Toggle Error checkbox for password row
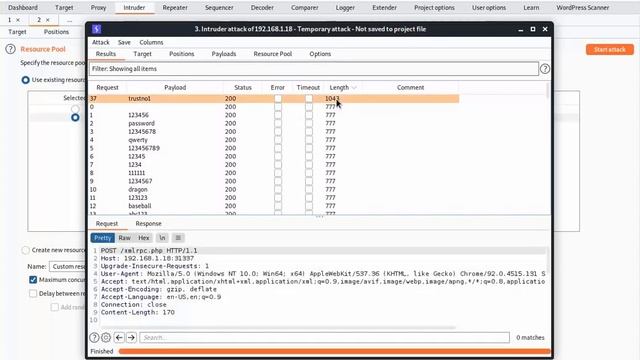 click(278, 123)
